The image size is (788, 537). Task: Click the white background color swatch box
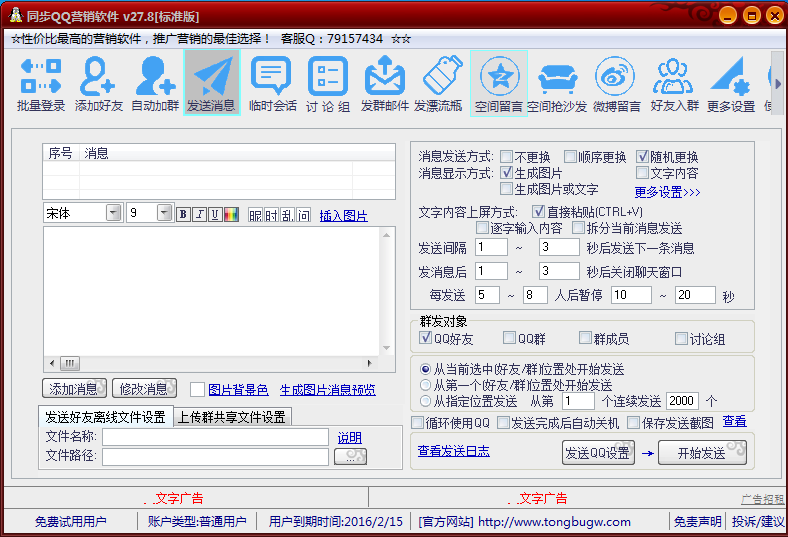[x=198, y=389]
